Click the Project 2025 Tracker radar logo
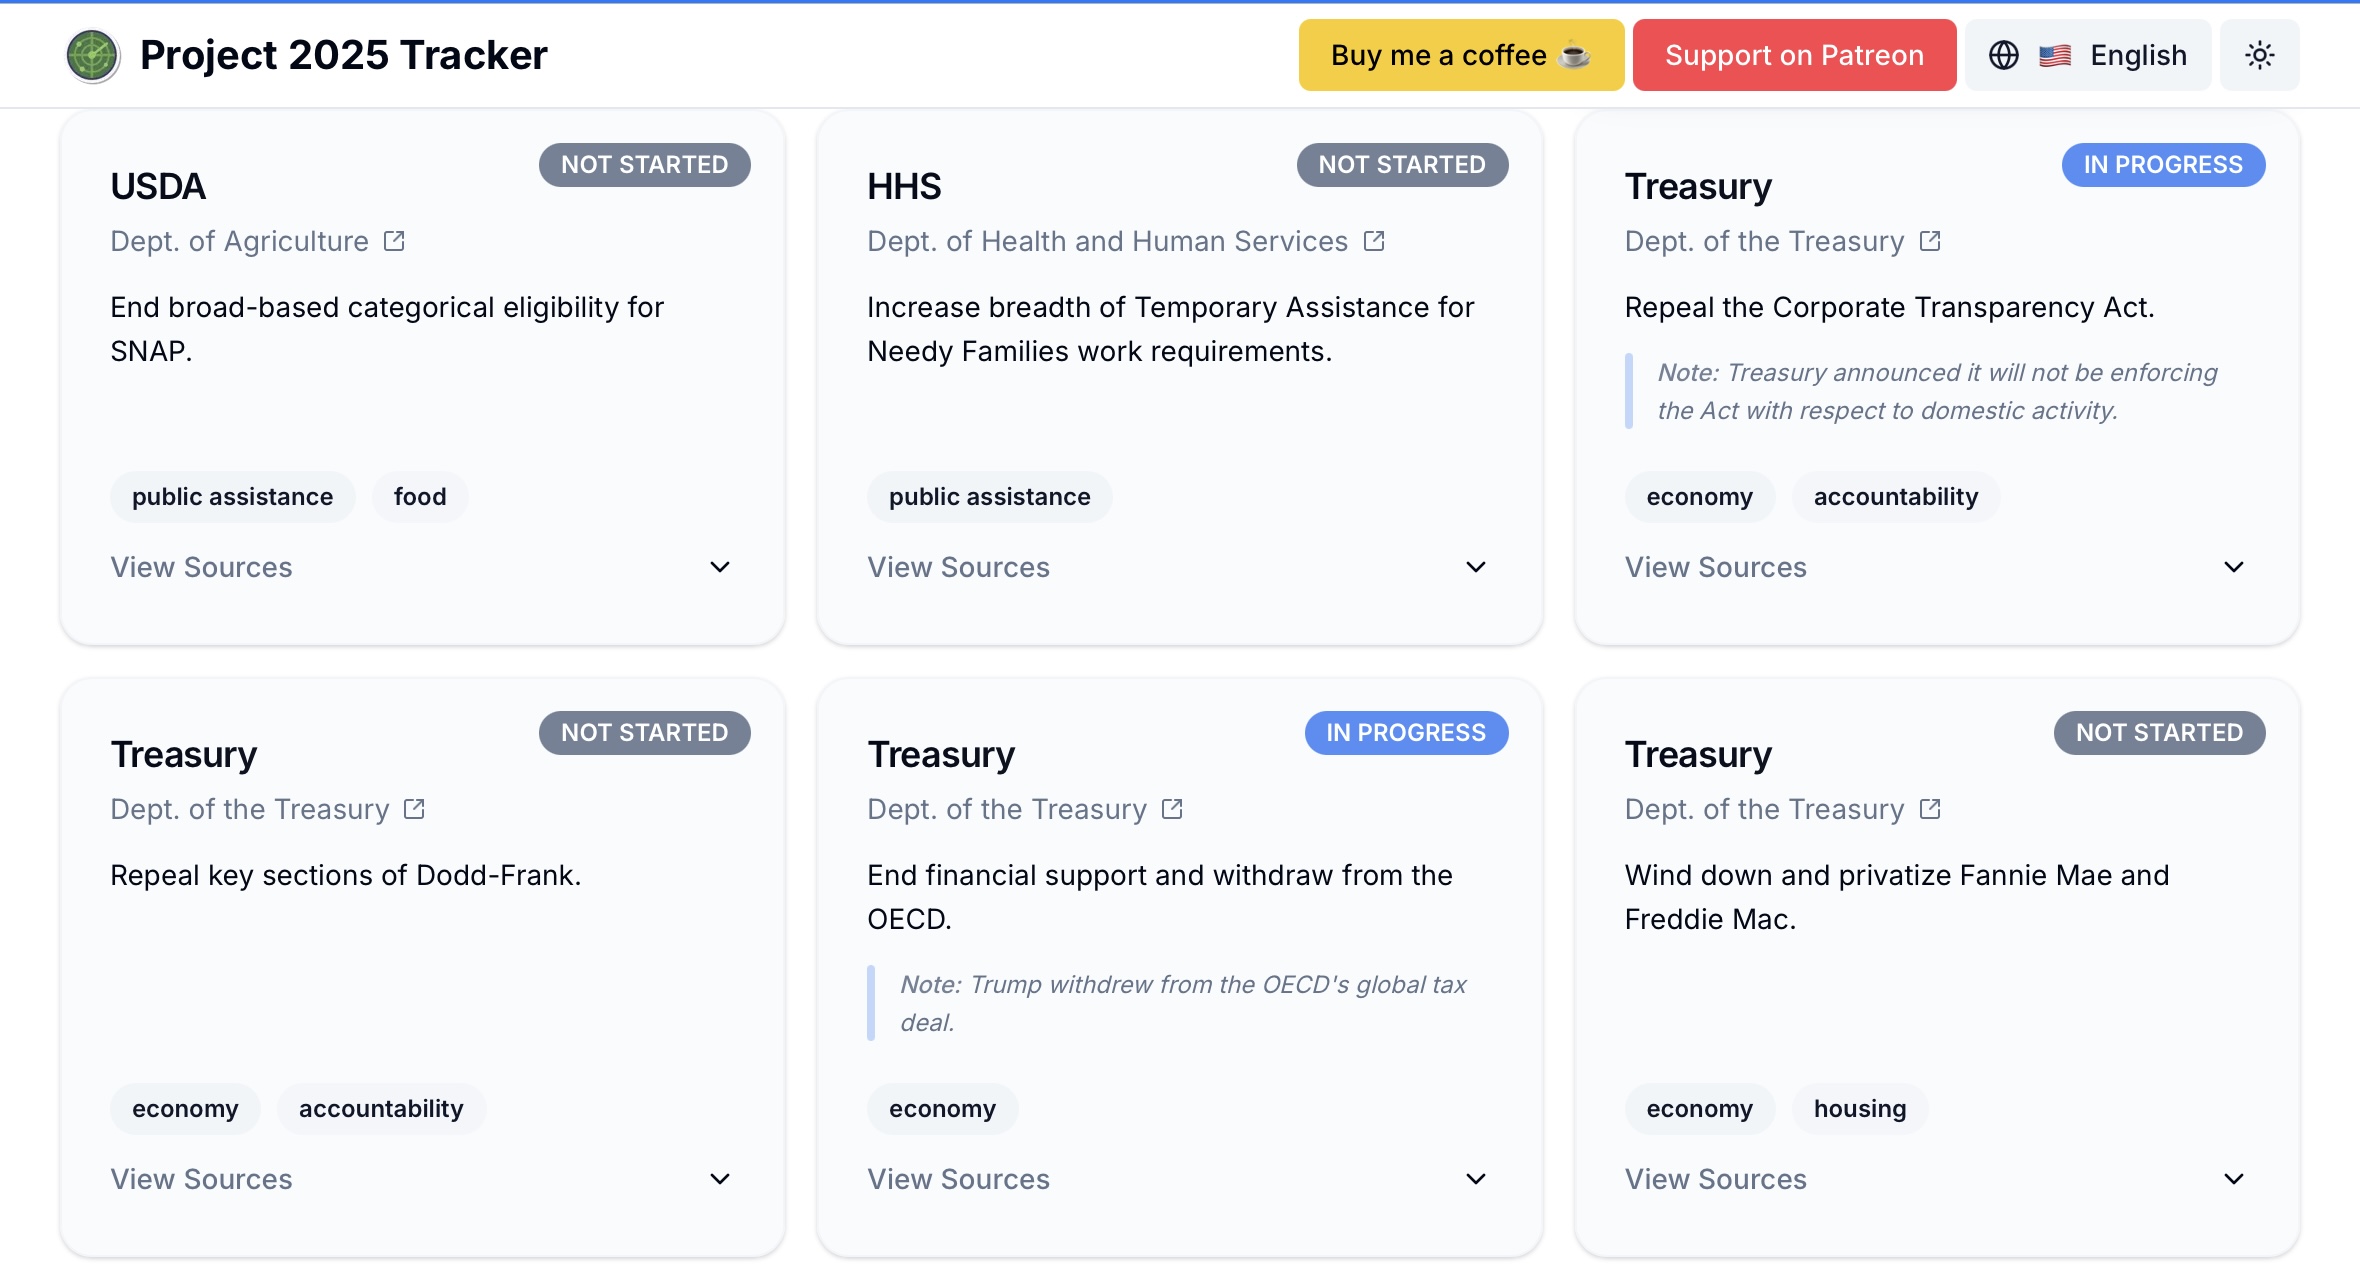Image resolution: width=2360 pixels, height=1279 pixels. click(x=92, y=55)
